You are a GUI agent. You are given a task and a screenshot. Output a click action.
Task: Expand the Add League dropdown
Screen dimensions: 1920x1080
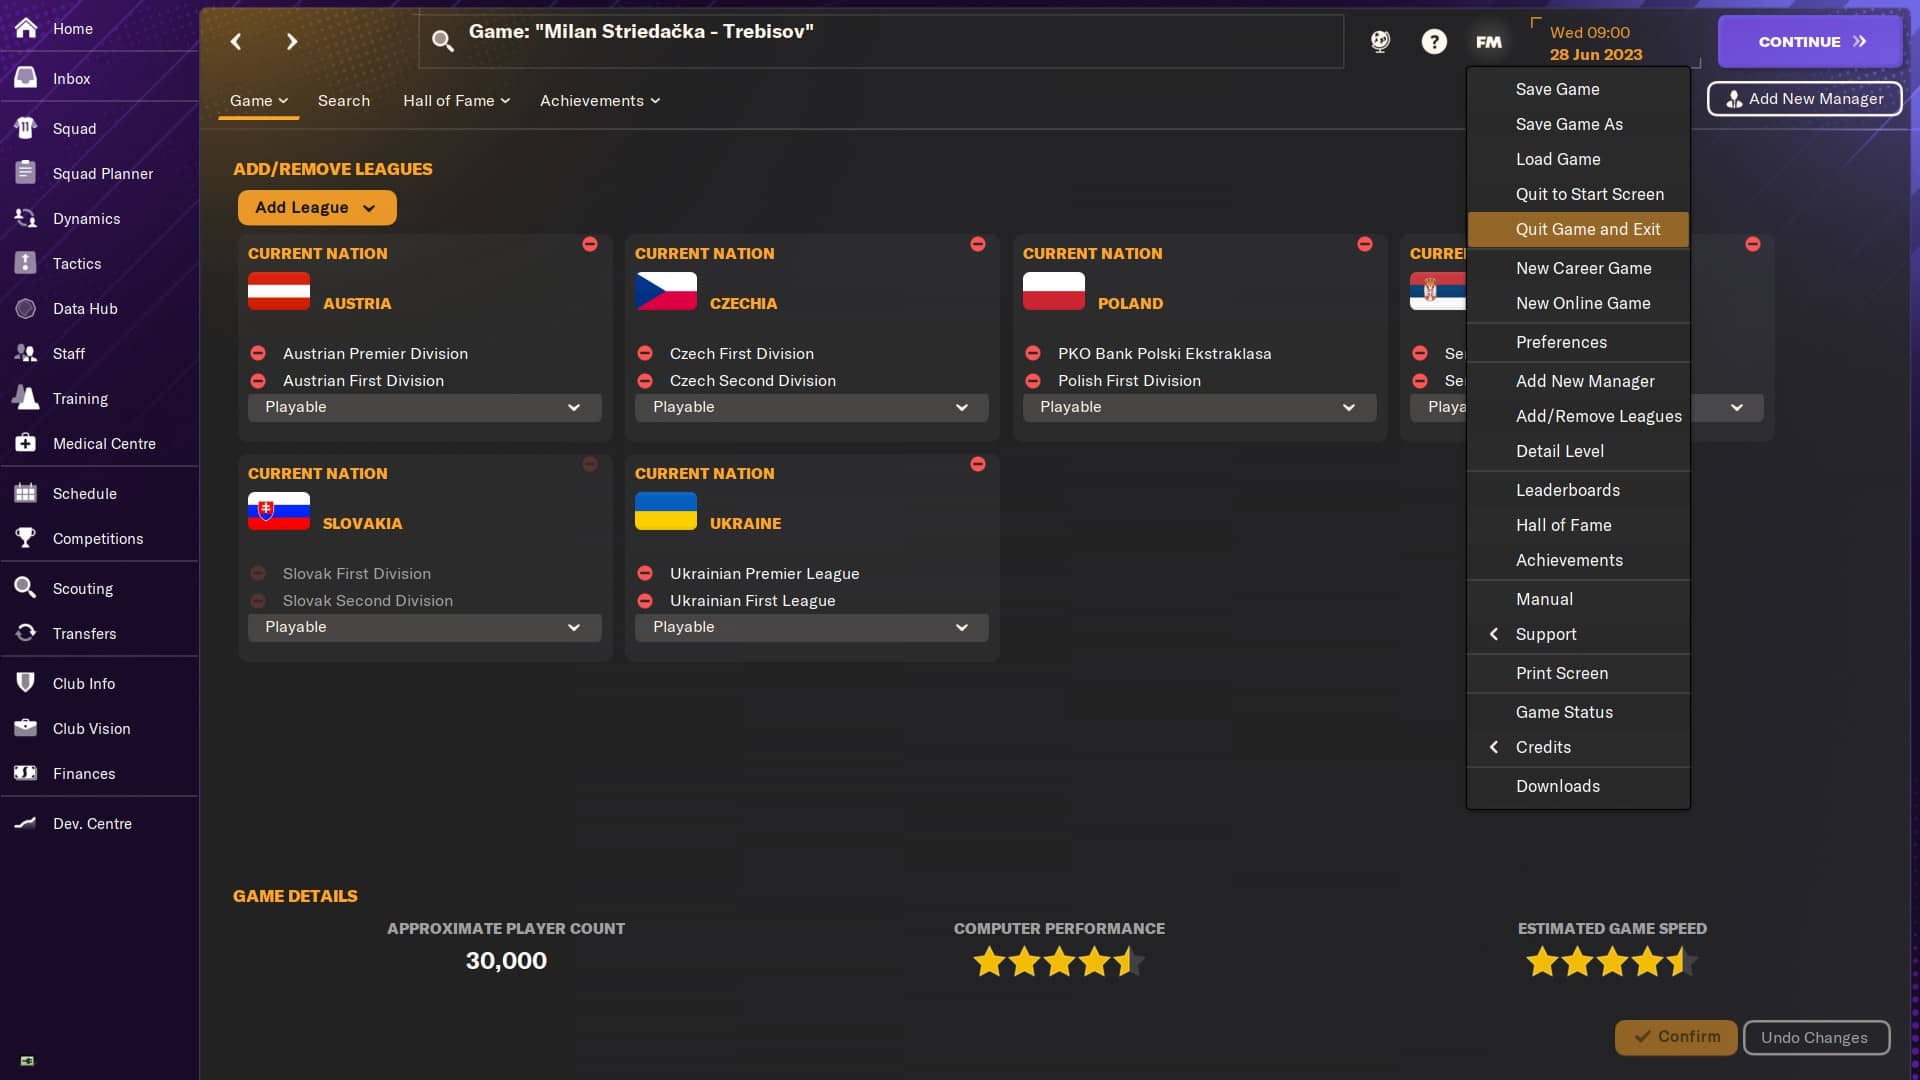pos(317,207)
